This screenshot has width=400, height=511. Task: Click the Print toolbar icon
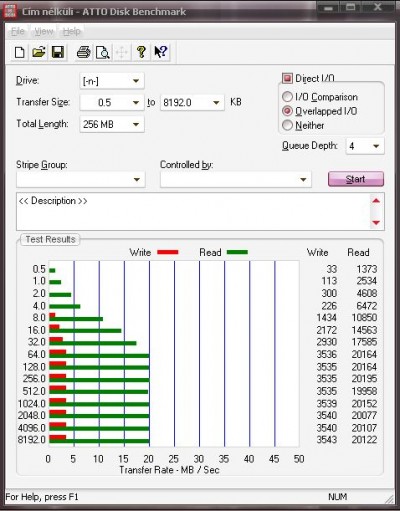83,52
